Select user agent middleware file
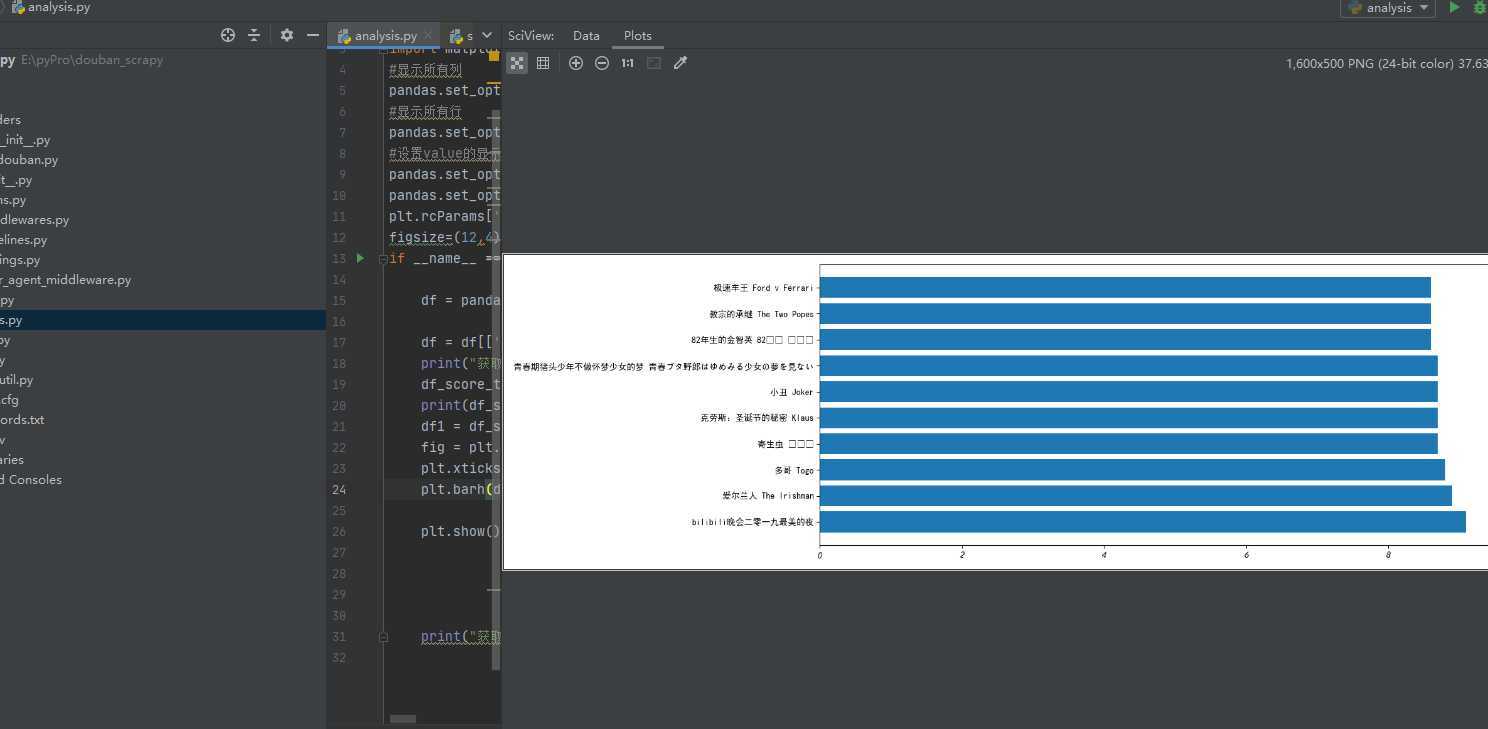The image size is (1488, 729). pos(65,280)
